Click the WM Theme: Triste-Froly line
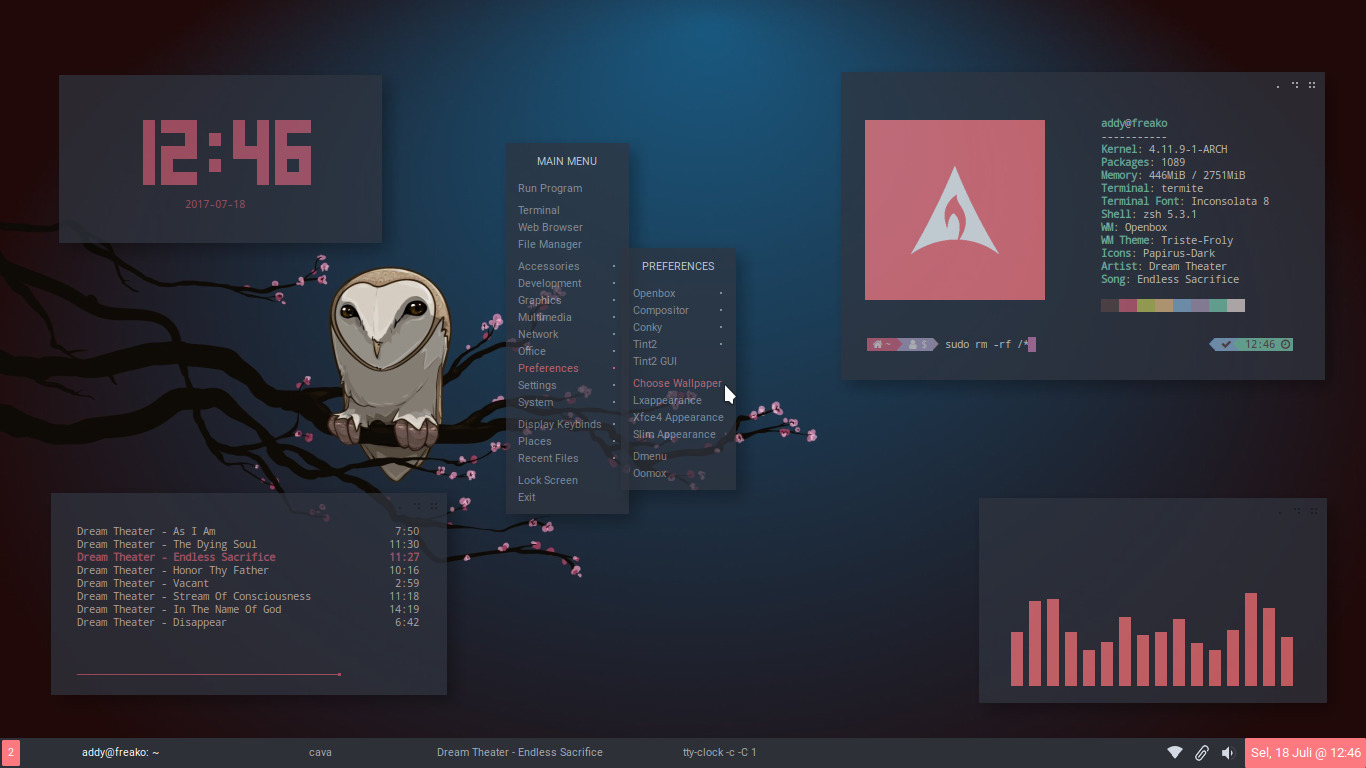1366x768 pixels. 1167,240
